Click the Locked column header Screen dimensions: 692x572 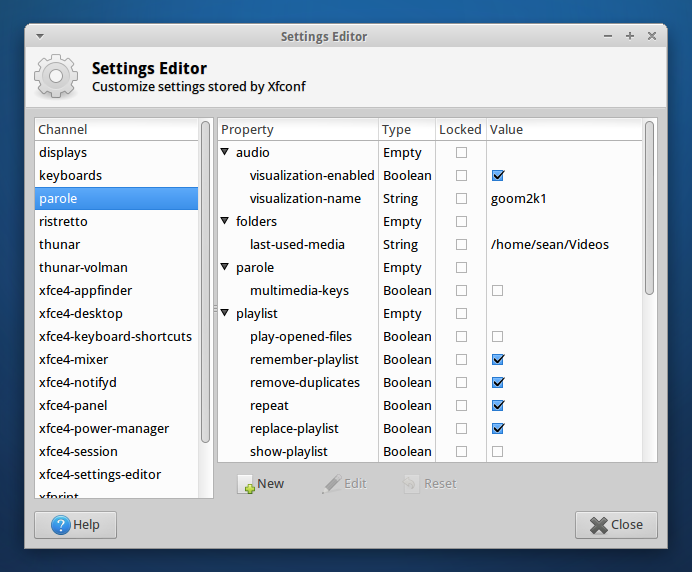(461, 130)
